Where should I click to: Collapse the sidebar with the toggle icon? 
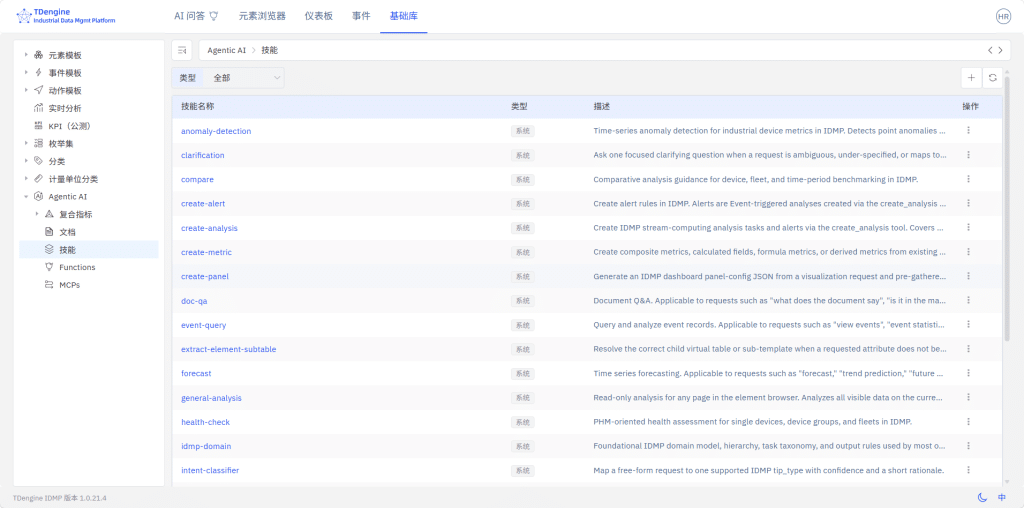[182, 50]
